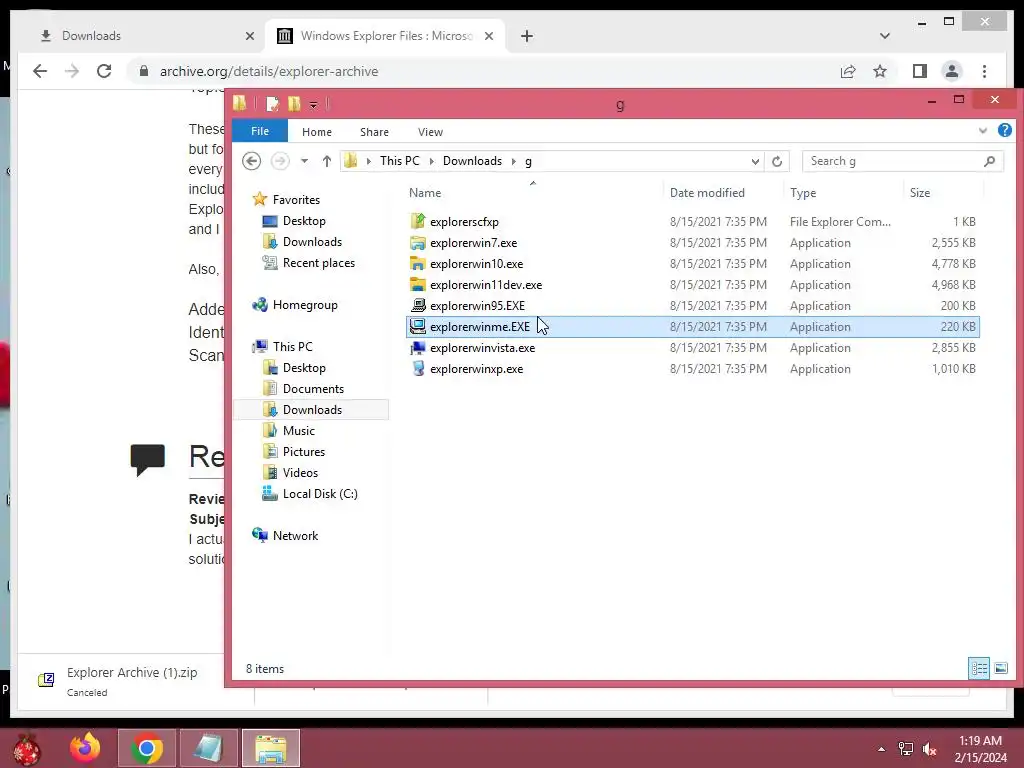The height and width of the screenshot is (768, 1024).
Task: Switch to Large icons view layout
Action: coord(1000,668)
